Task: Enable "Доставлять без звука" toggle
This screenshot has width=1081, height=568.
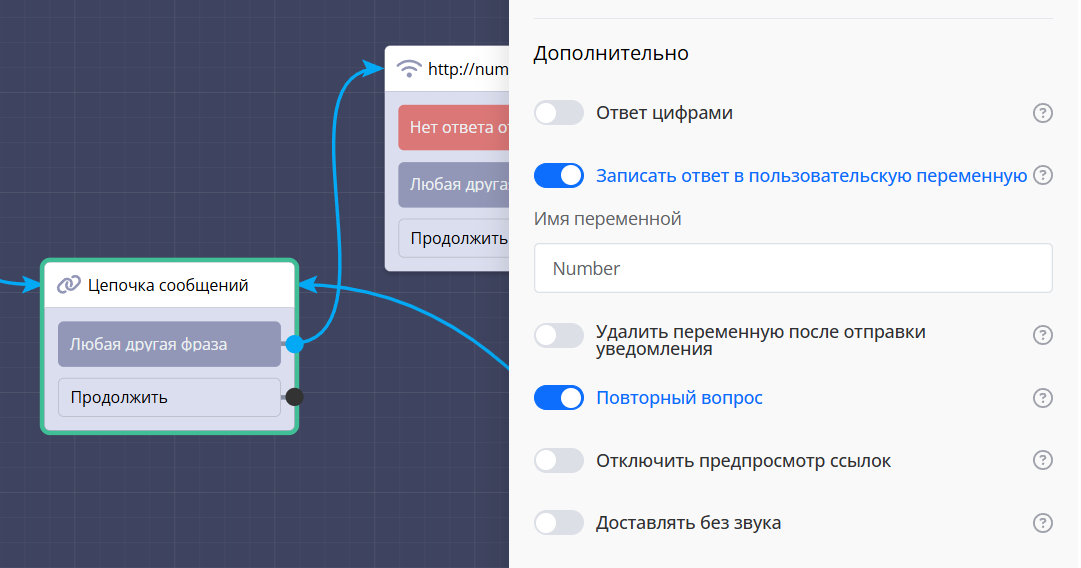Action: [558, 523]
